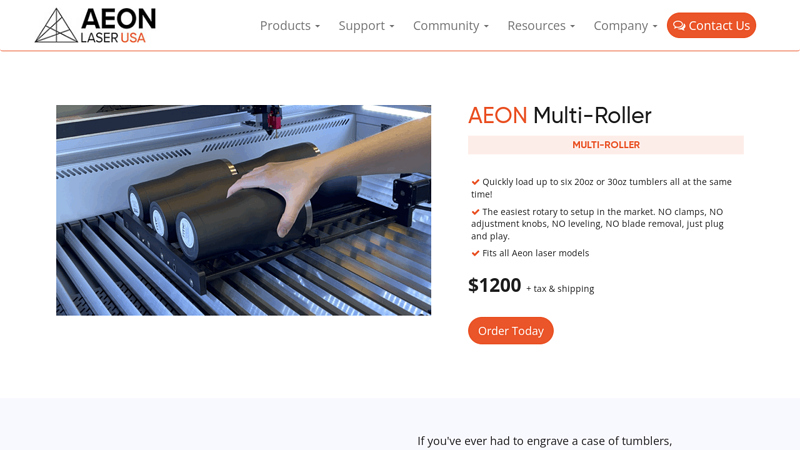Open the Resources menu
Image resolution: width=800 pixels, height=450 pixels.
tap(541, 26)
